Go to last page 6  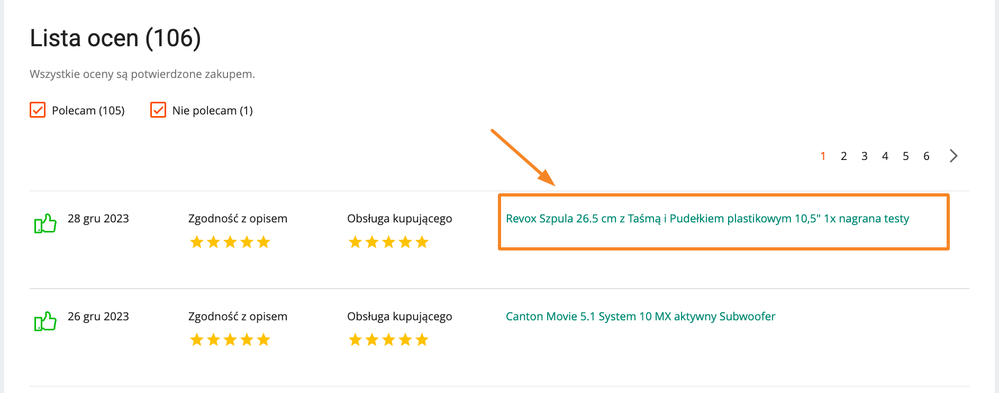coord(926,156)
